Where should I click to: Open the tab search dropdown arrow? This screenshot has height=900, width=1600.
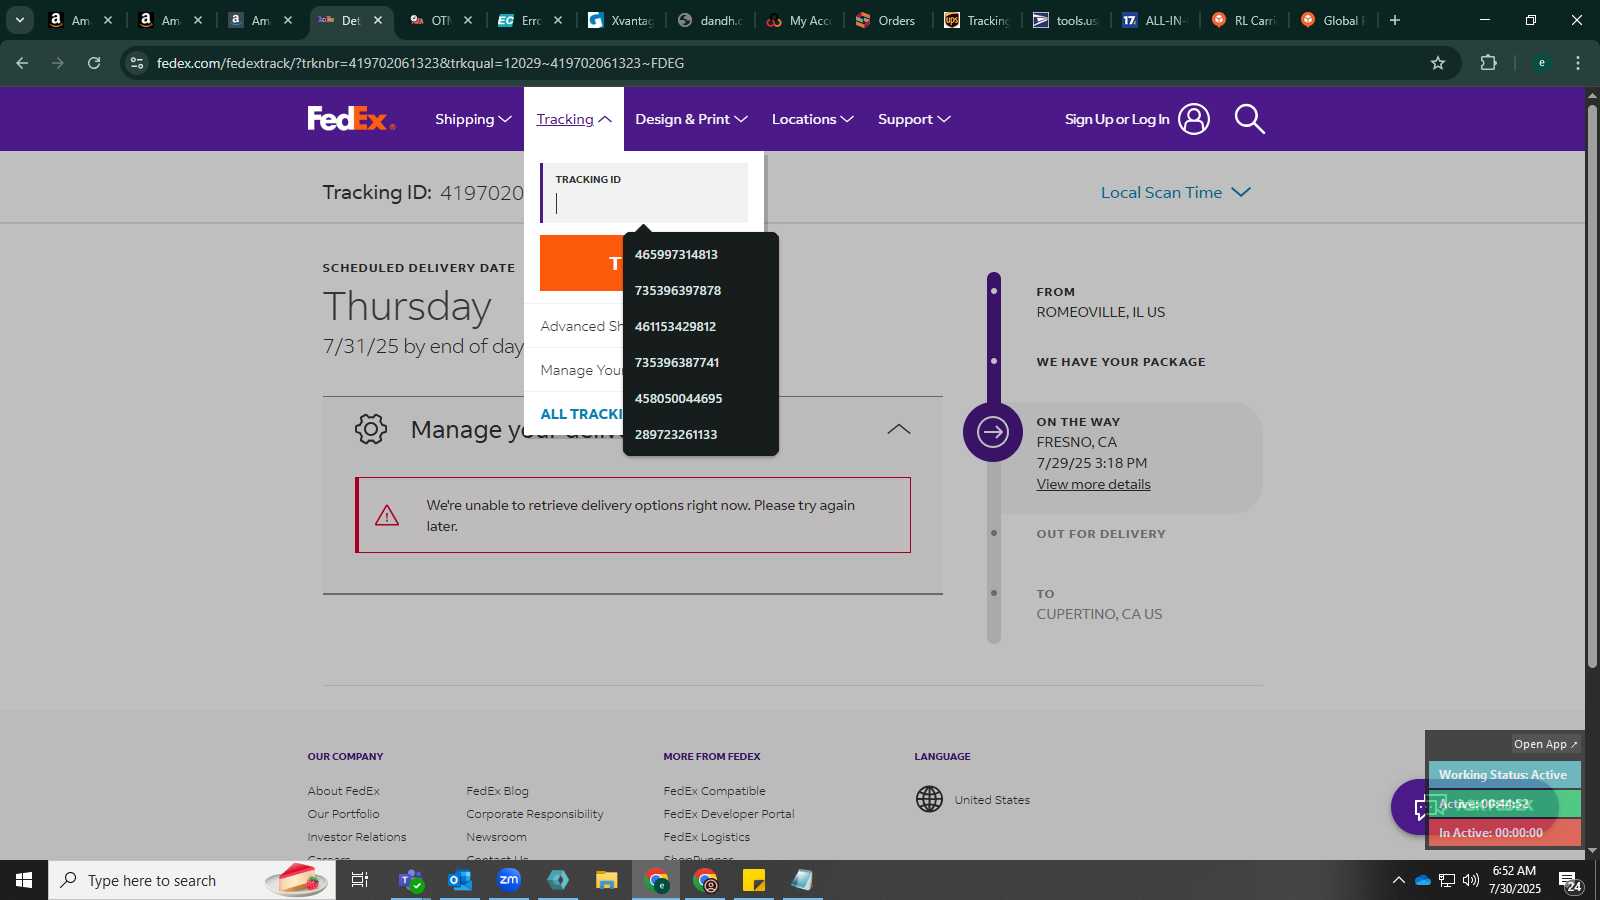coord(19,20)
